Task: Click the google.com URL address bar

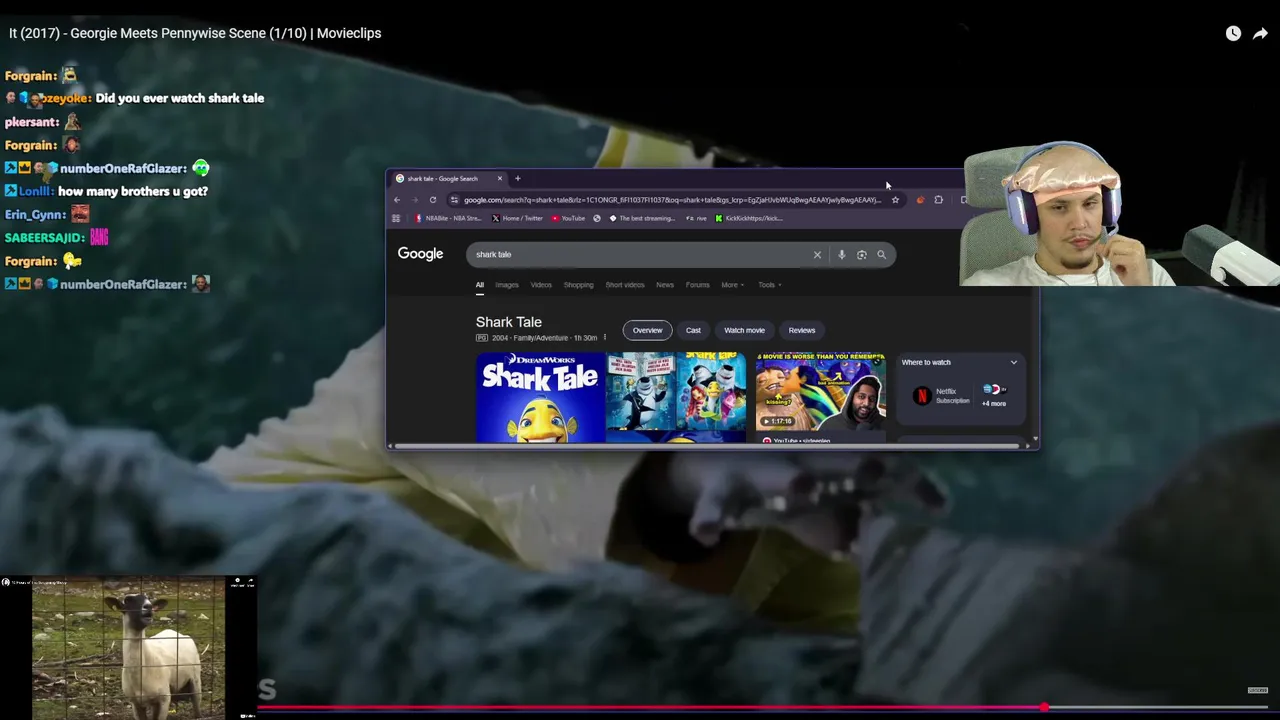Action: pos(671,200)
